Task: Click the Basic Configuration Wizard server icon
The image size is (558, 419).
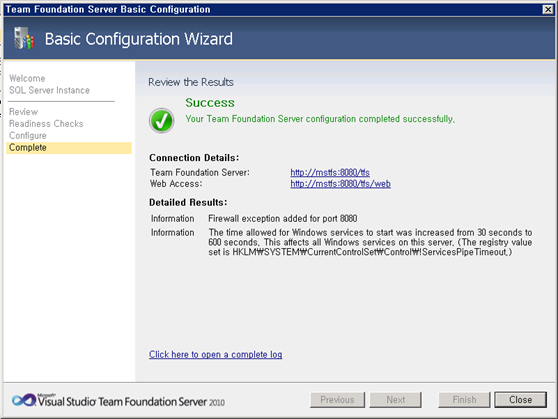Action: coord(24,38)
